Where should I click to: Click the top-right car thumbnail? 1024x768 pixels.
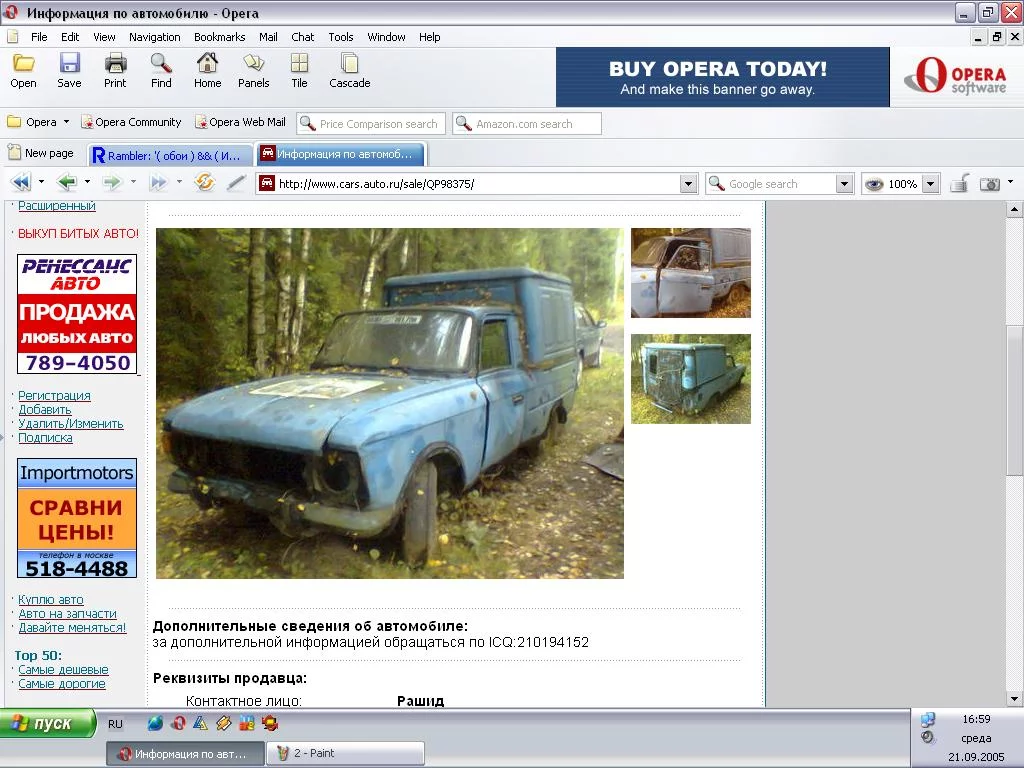[x=690, y=273]
